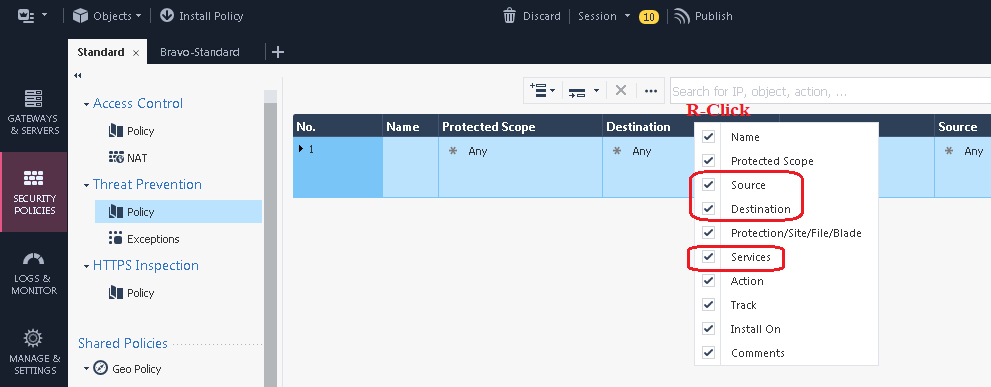Screen dimensions: 991x387
Task: Select Threat Prevention Policy item
Action: [x=178, y=212]
